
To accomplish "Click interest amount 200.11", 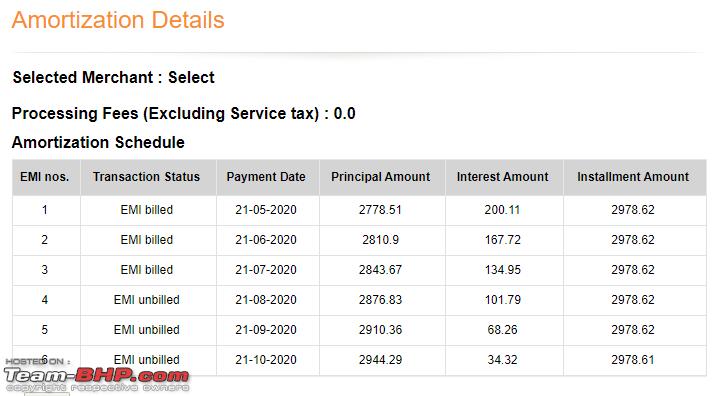I will [502, 210].
